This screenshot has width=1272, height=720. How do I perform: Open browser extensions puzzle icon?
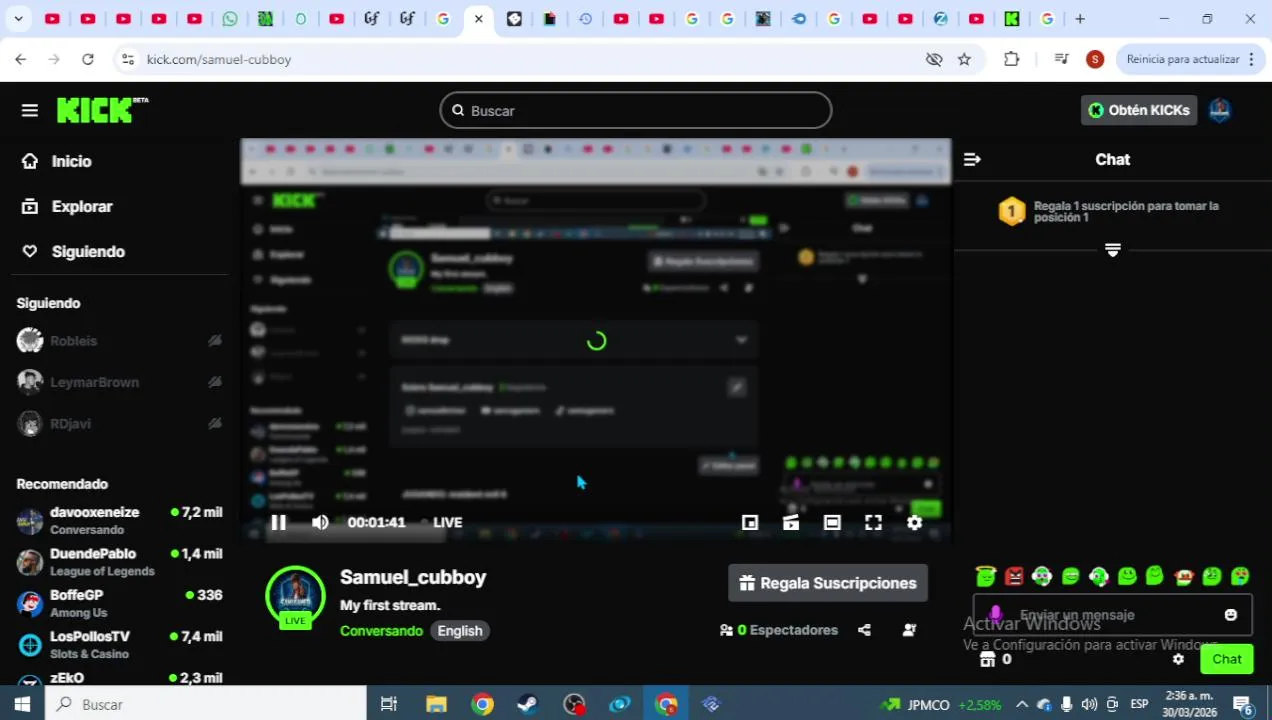1011,59
